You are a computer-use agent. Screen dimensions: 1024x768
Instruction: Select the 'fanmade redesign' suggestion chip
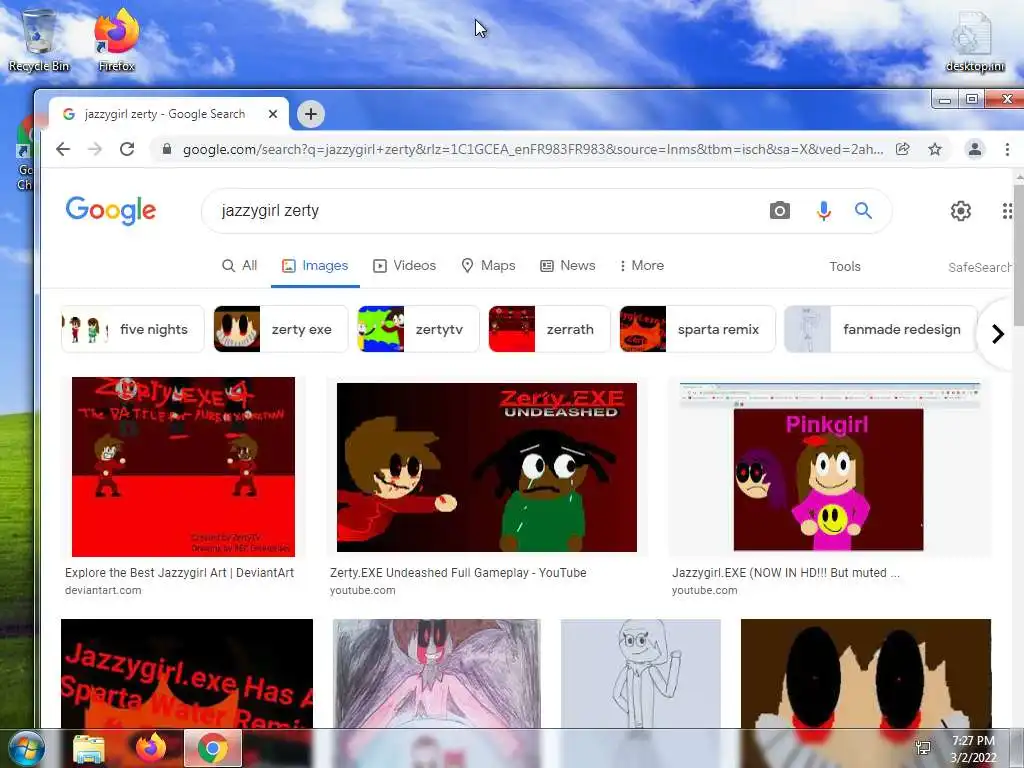pos(880,329)
